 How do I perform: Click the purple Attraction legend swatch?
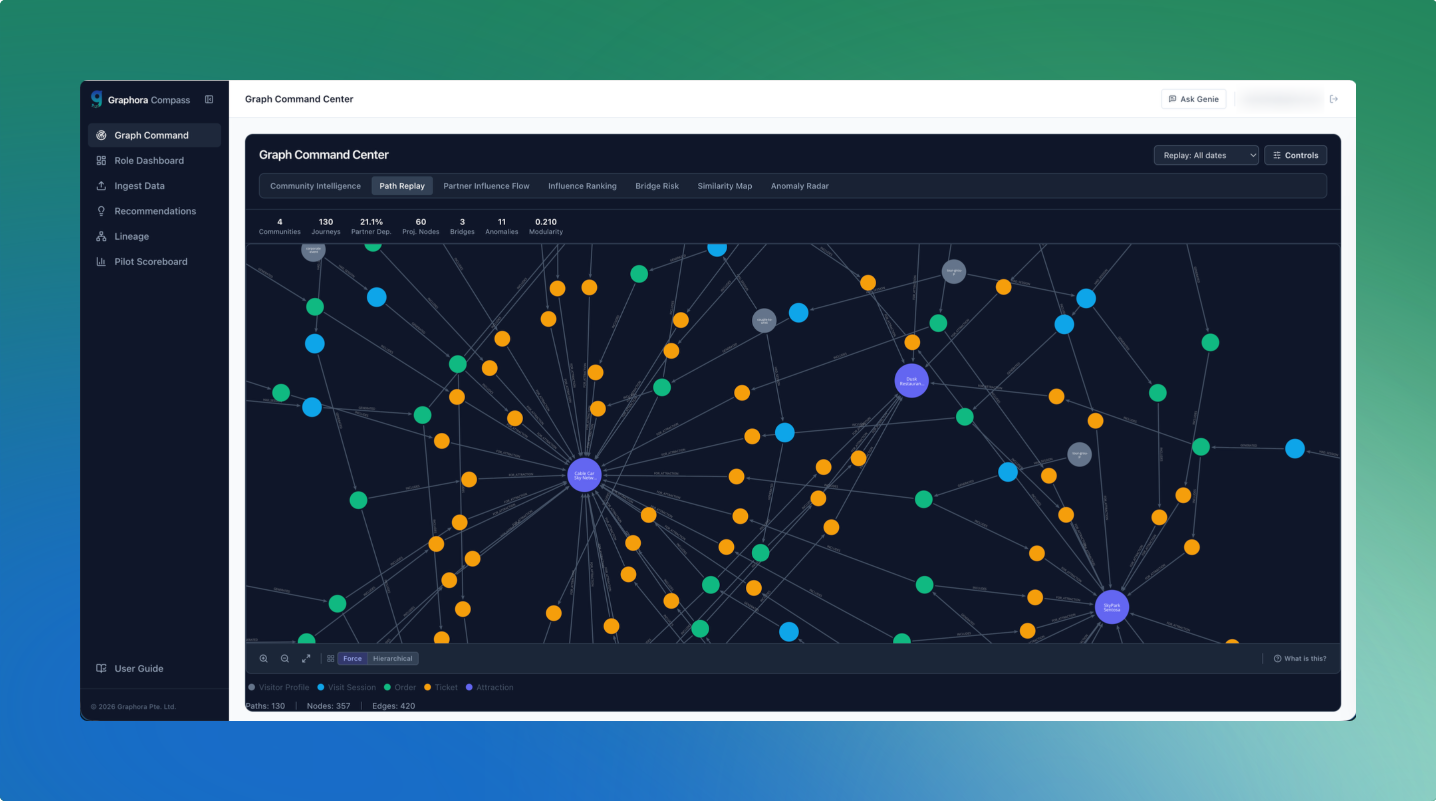[470, 687]
